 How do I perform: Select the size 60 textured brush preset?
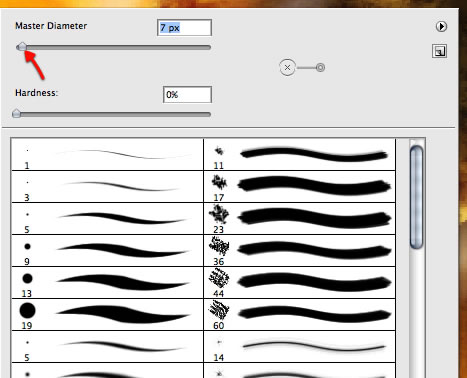pyautogui.click(x=299, y=314)
